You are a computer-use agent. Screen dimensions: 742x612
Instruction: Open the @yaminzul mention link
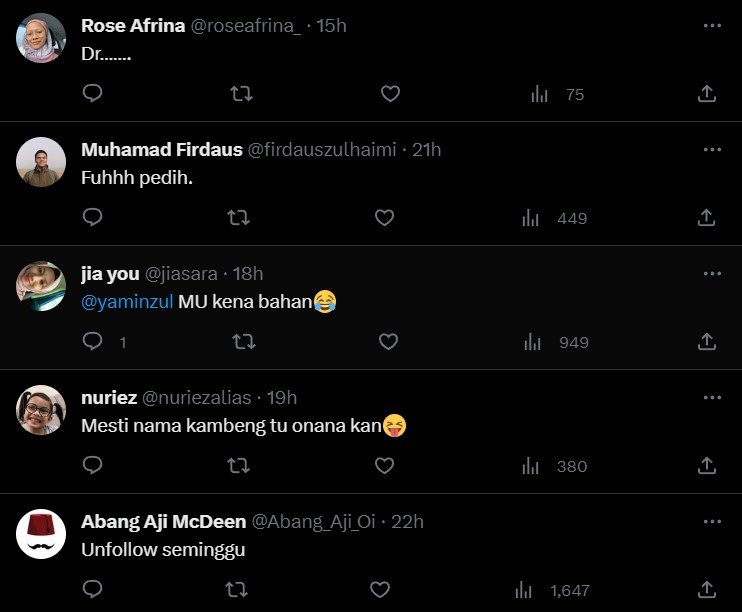[x=127, y=300]
